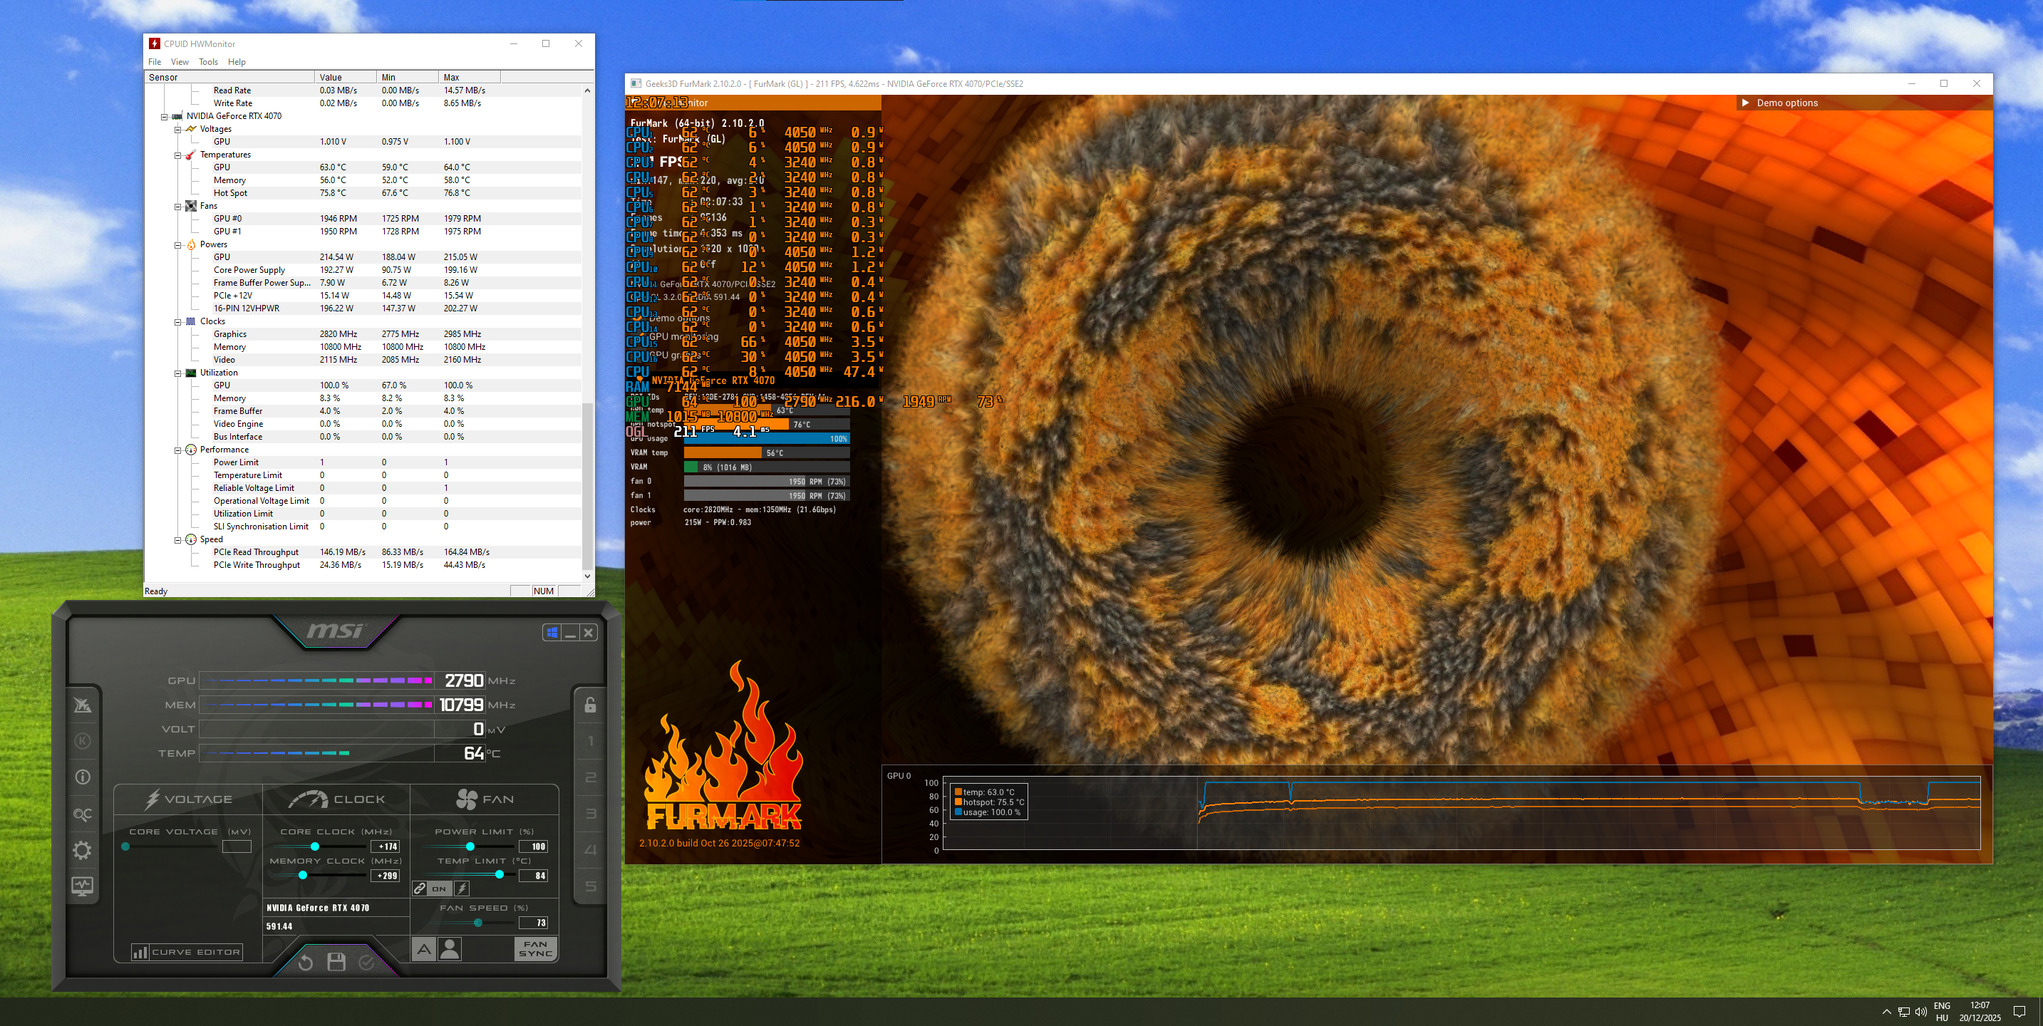
Task: Open the taskbar network icon
Action: (1904, 1012)
